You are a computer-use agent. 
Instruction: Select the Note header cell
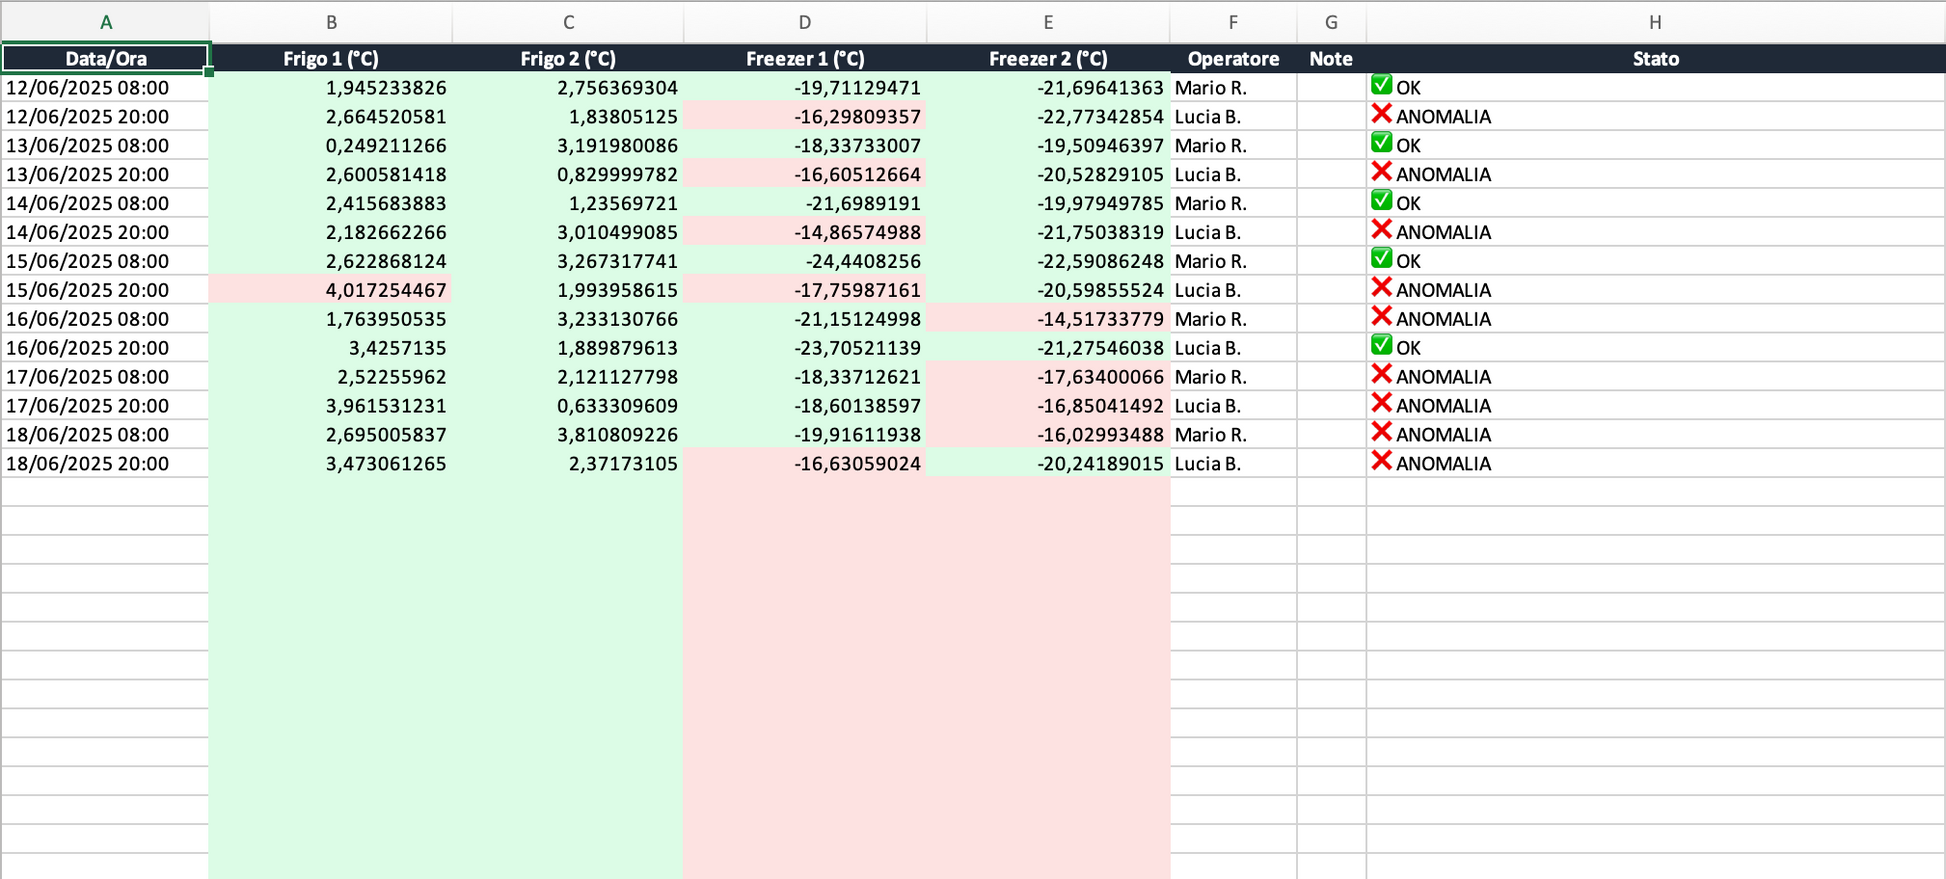click(1330, 59)
